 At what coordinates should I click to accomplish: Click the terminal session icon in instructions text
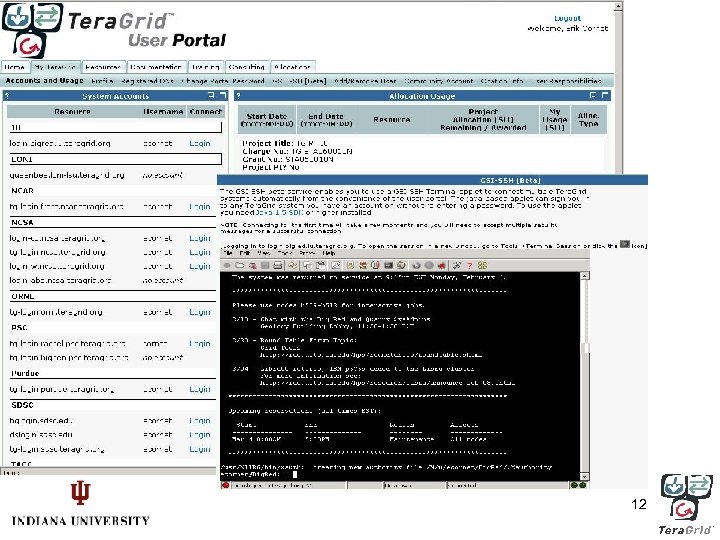click(x=624, y=244)
